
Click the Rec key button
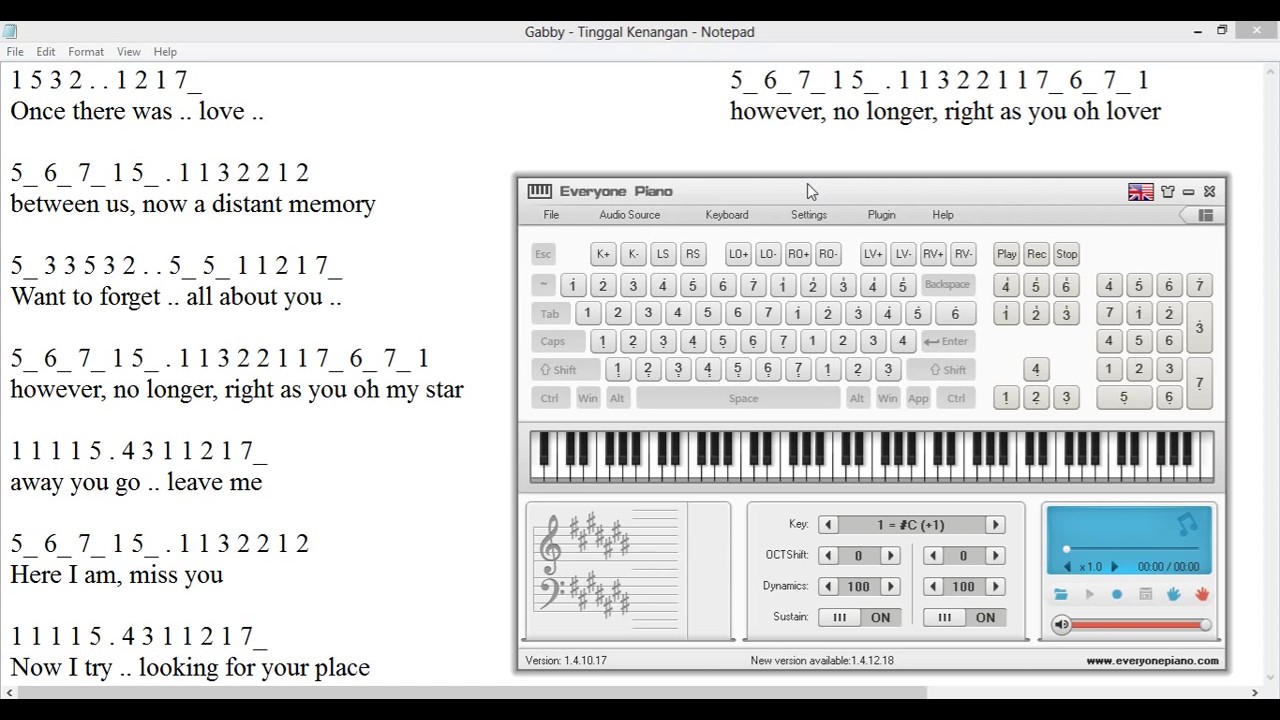(x=1036, y=254)
